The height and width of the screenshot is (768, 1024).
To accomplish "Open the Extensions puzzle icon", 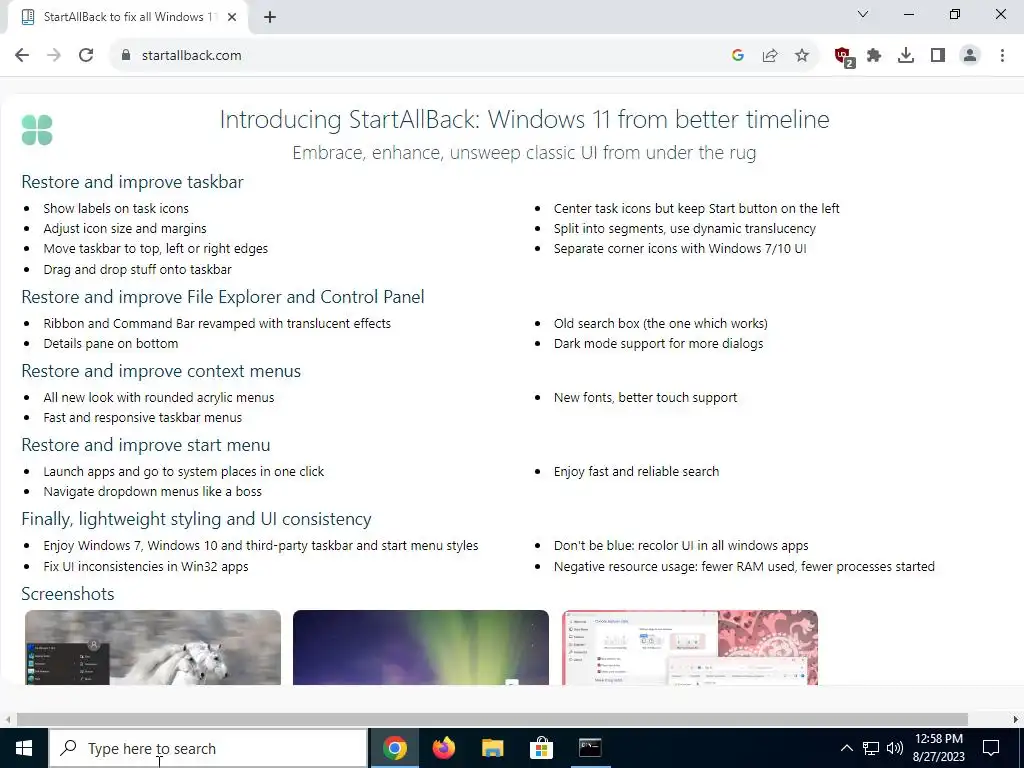I will coord(874,56).
